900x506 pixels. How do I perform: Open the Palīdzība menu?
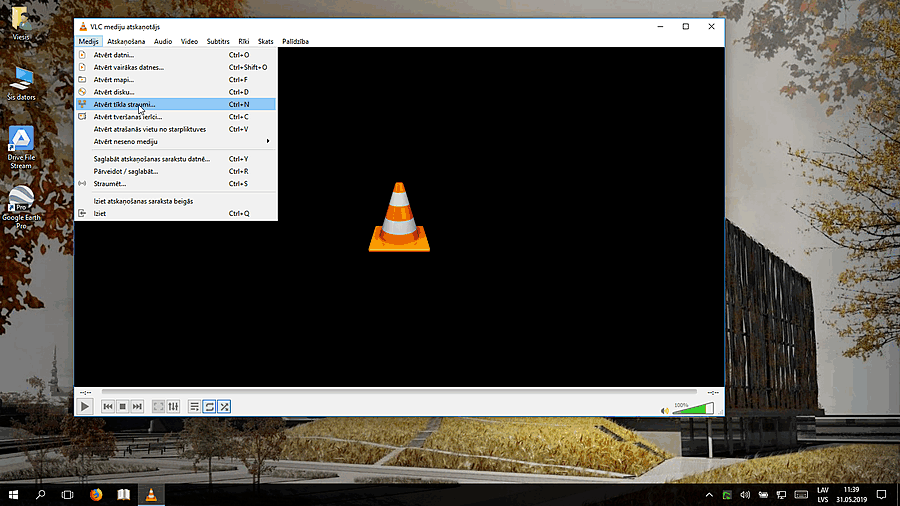pyautogui.click(x=296, y=41)
